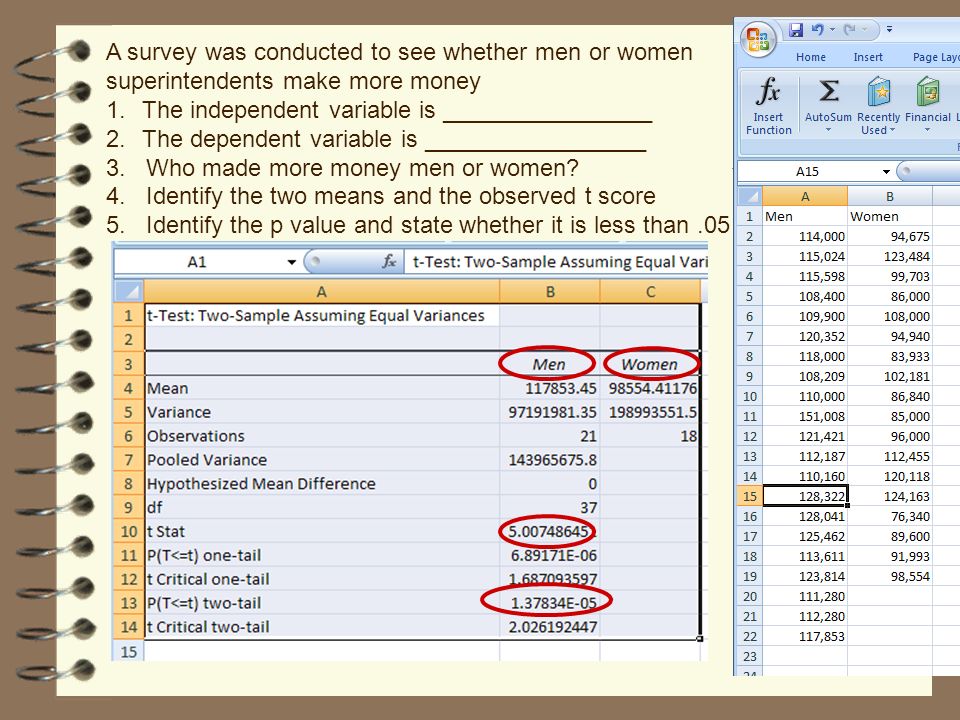Switch to the Home ribbon tab
The height and width of the screenshot is (720, 960).
[x=811, y=57]
